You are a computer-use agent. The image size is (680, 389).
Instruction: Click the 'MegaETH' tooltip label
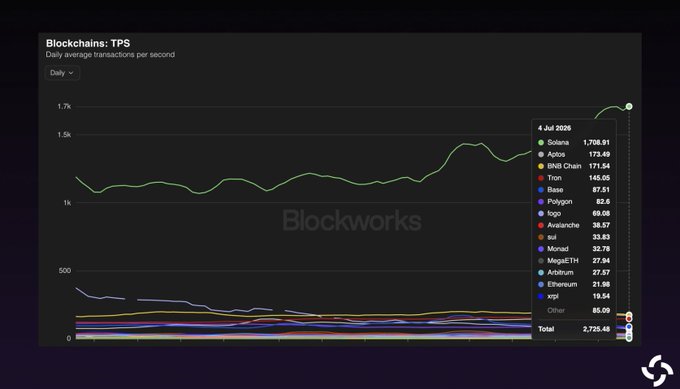(x=562, y=261)
